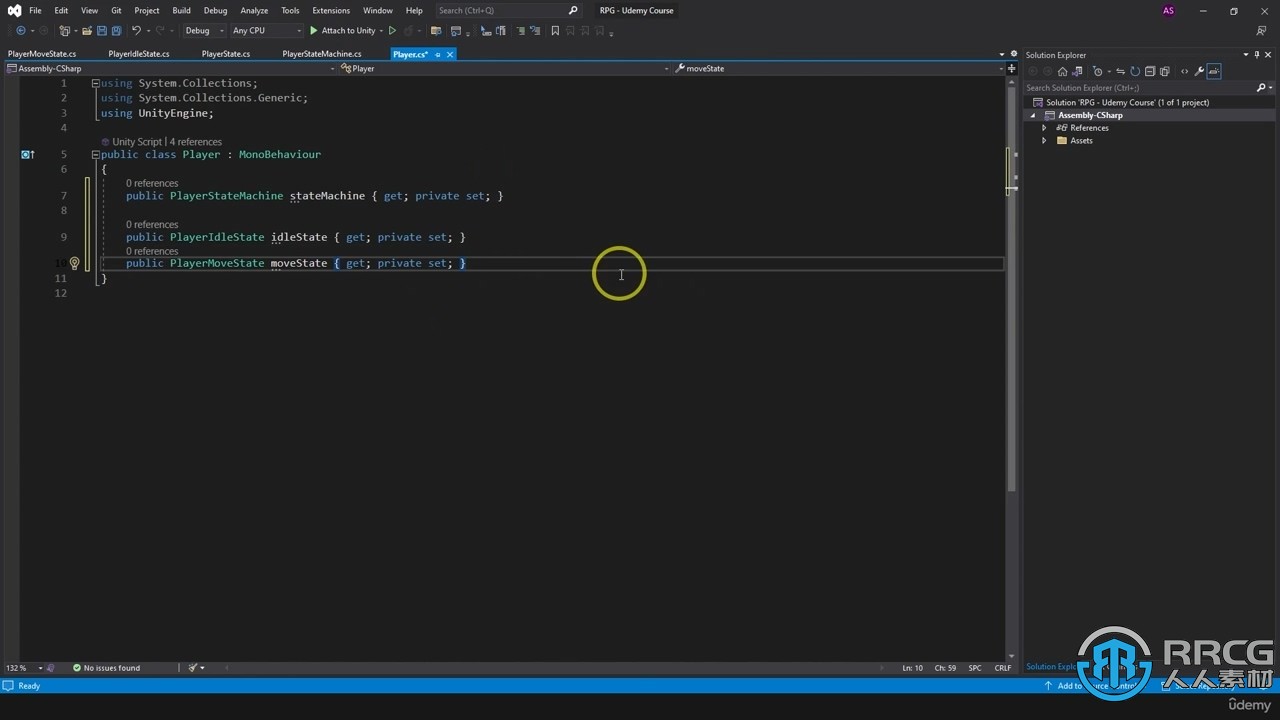Toggle pin on the Player.cs tab
Screen dimensions: 1280x720
tap(437, 54)
